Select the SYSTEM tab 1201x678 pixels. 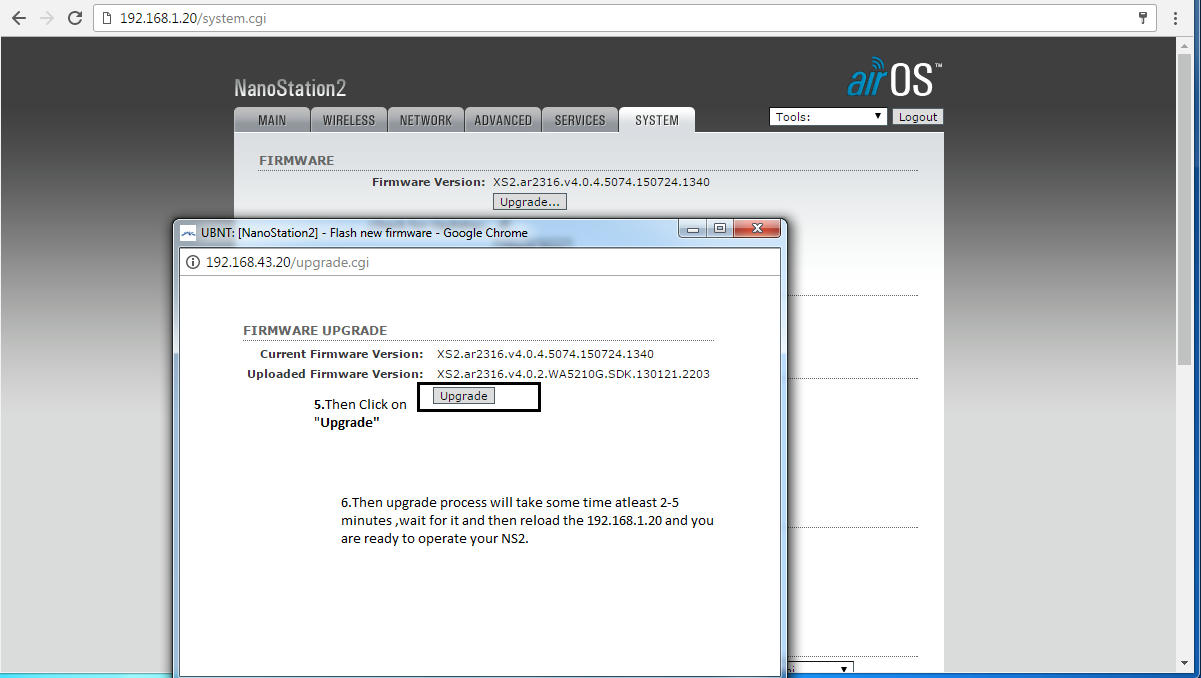[657, 120]
